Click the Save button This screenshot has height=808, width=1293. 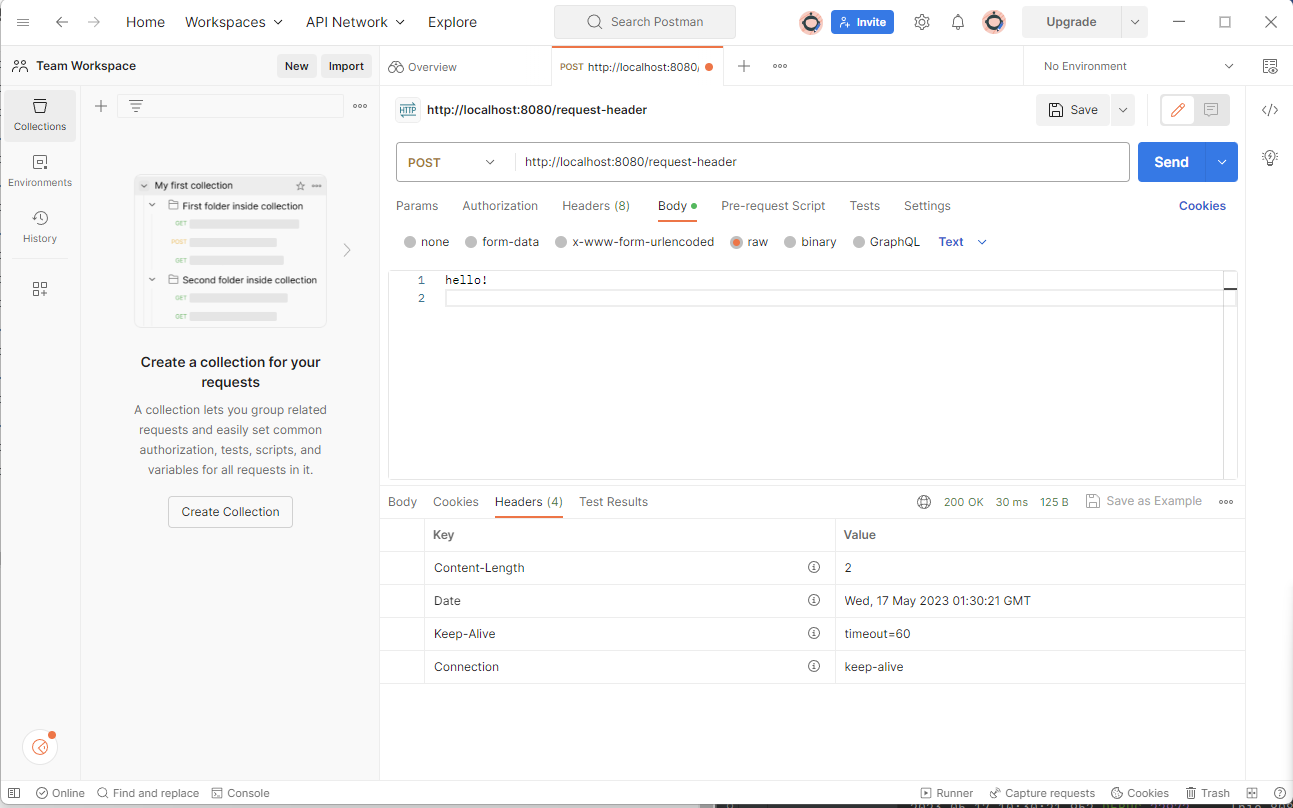1073,110
